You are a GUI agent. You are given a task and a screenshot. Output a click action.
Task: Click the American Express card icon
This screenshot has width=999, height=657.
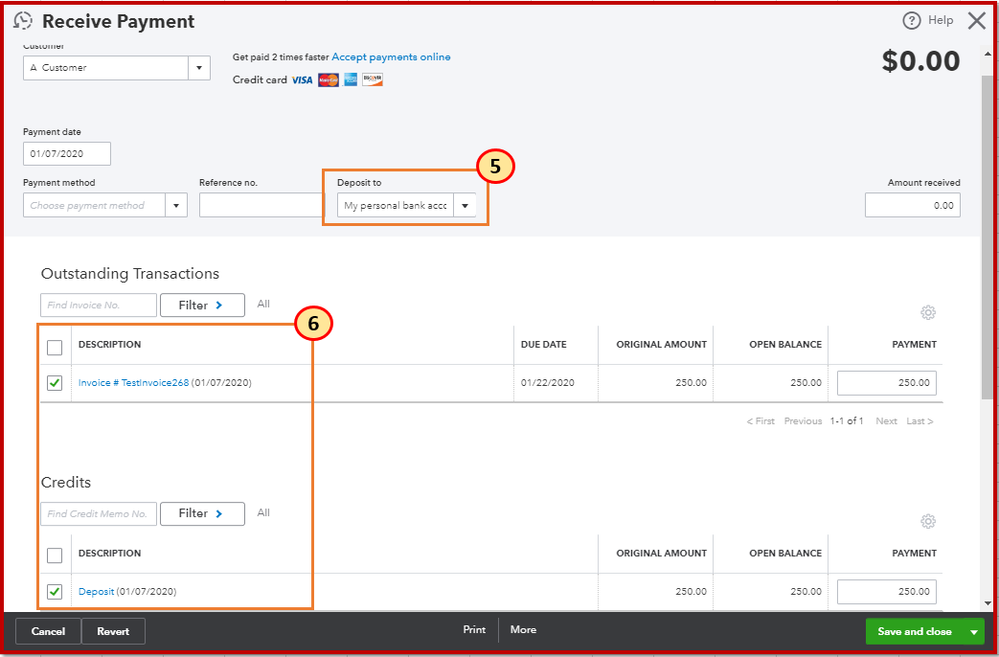coord(350,80)
